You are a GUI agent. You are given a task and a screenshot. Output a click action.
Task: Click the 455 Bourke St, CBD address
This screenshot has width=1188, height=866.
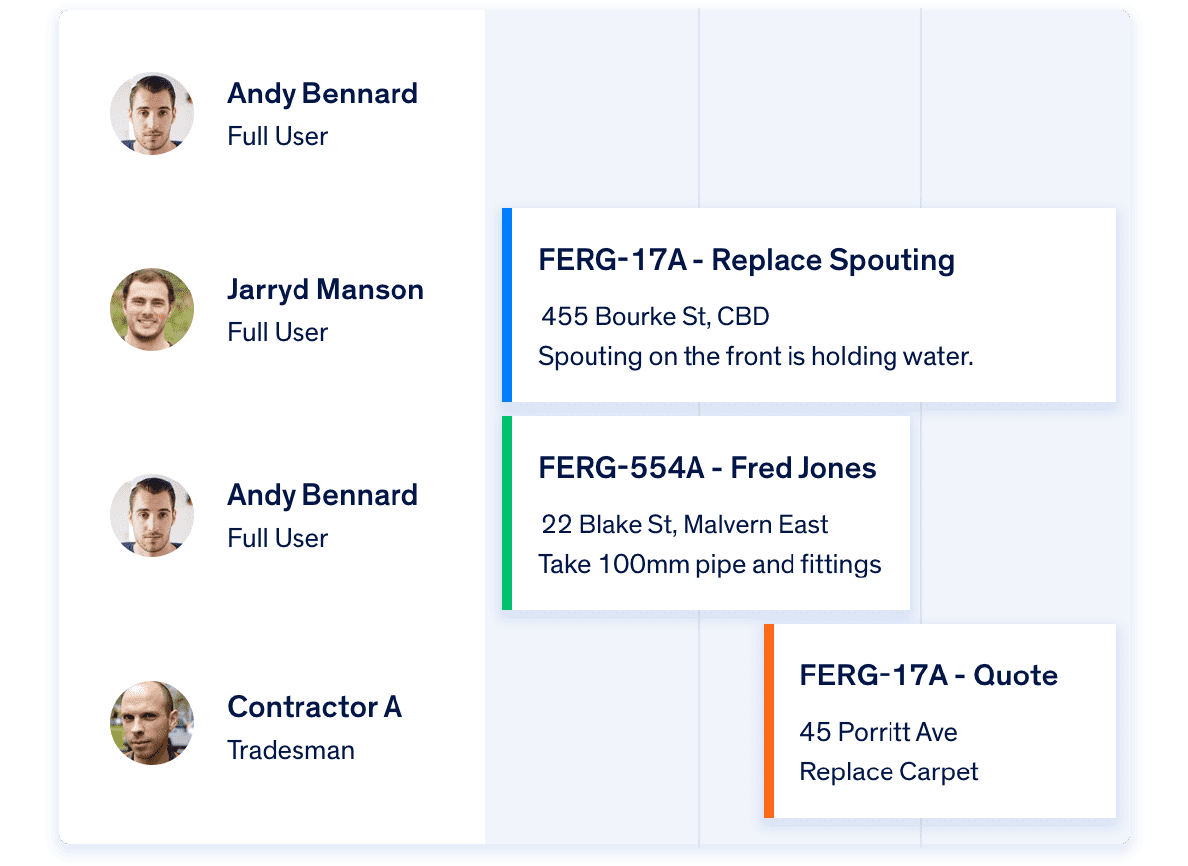click(x=655, y=317)
